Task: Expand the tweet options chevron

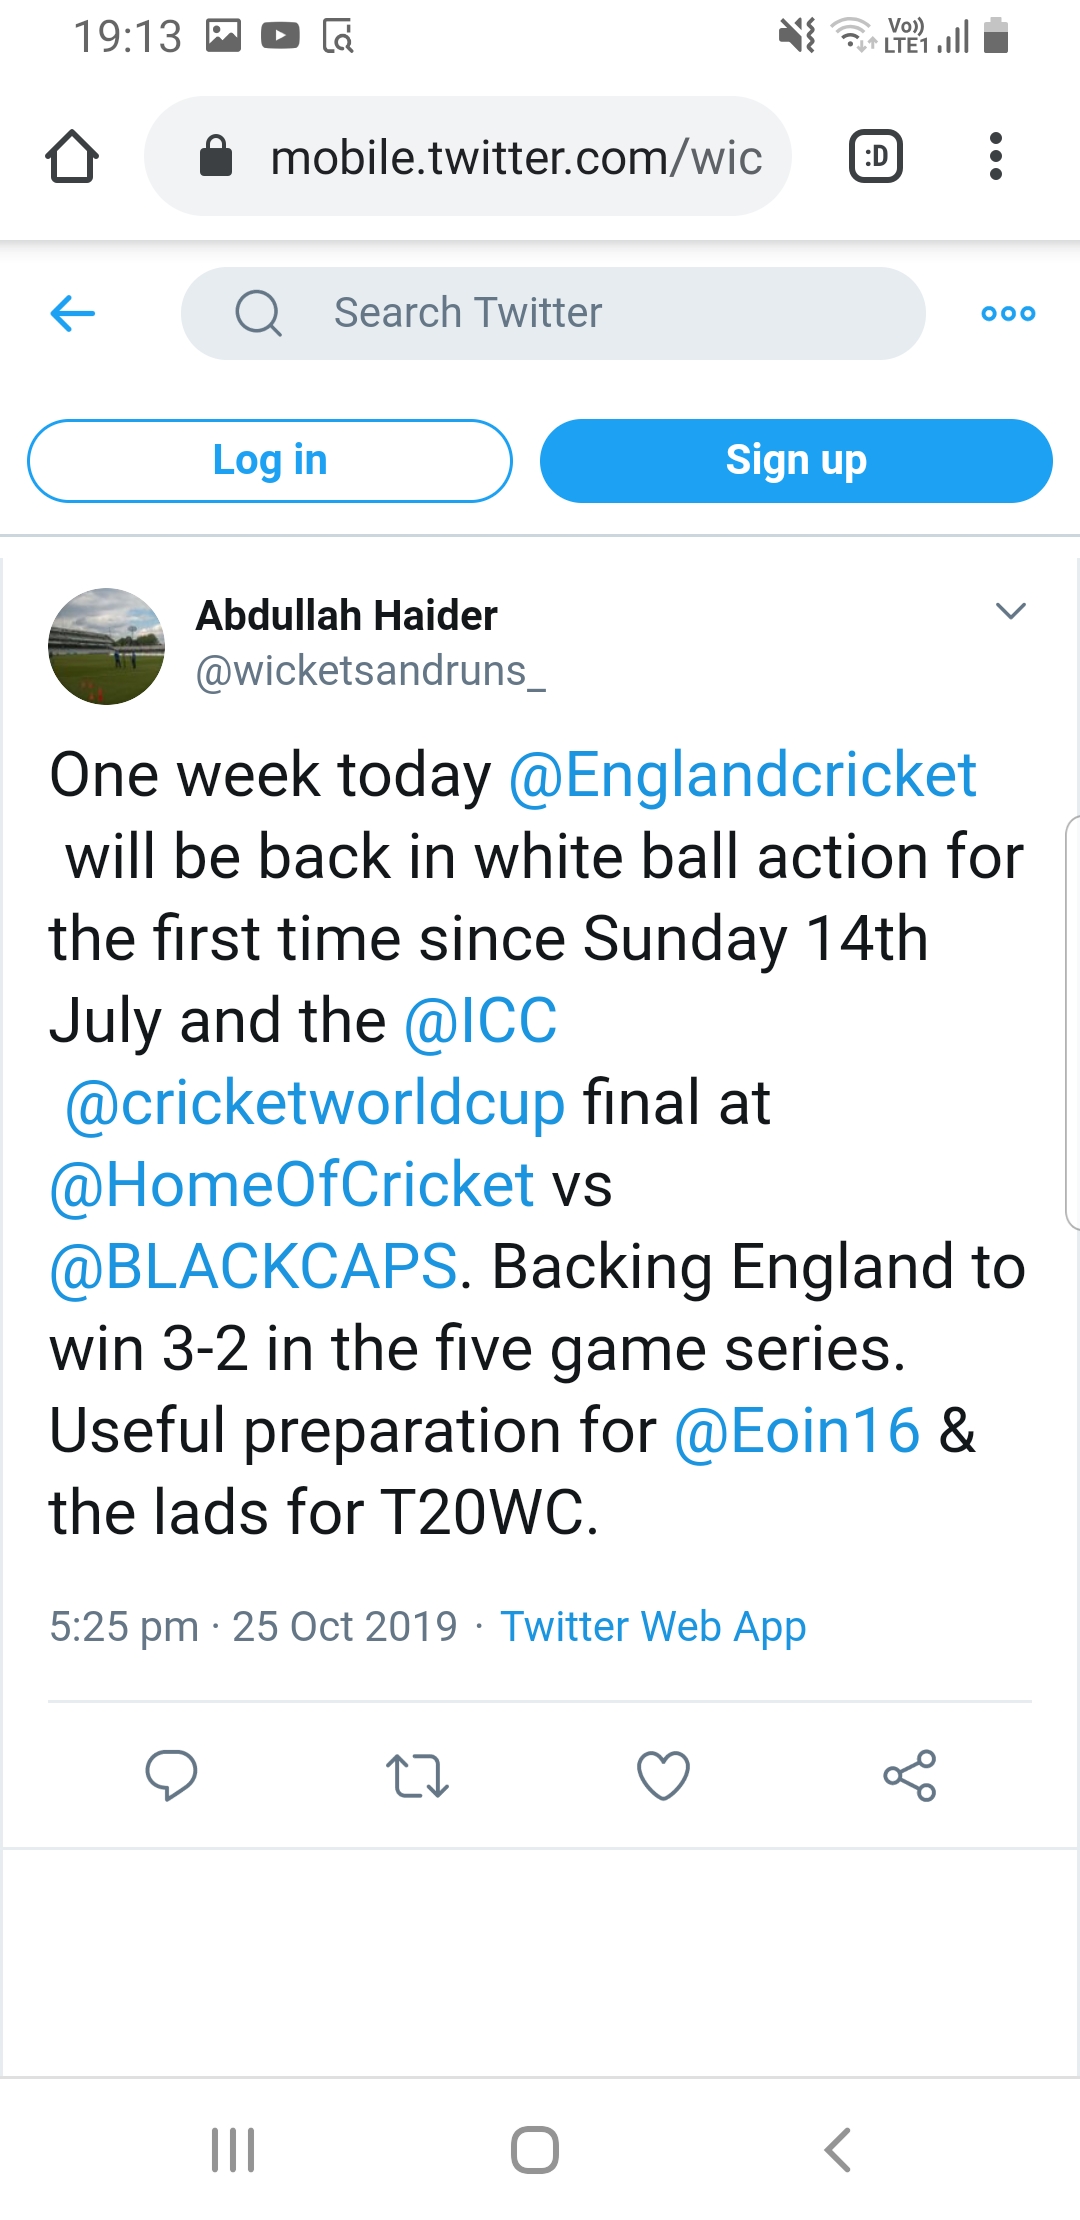Action: click(x=1011, y=611)
